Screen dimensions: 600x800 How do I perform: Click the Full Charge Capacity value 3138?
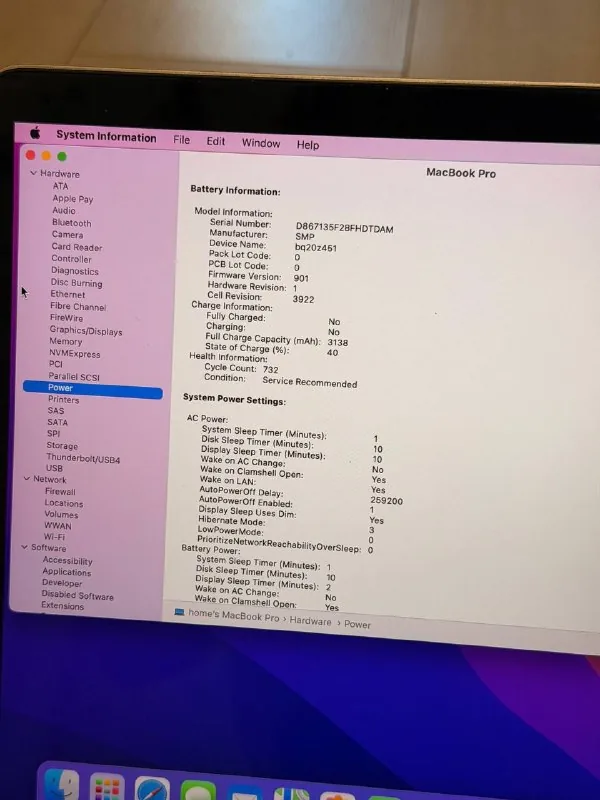click(x=338, y=342)
